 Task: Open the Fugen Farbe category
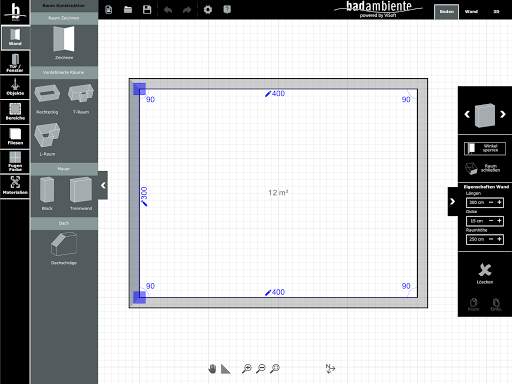[x=15, y=161]
